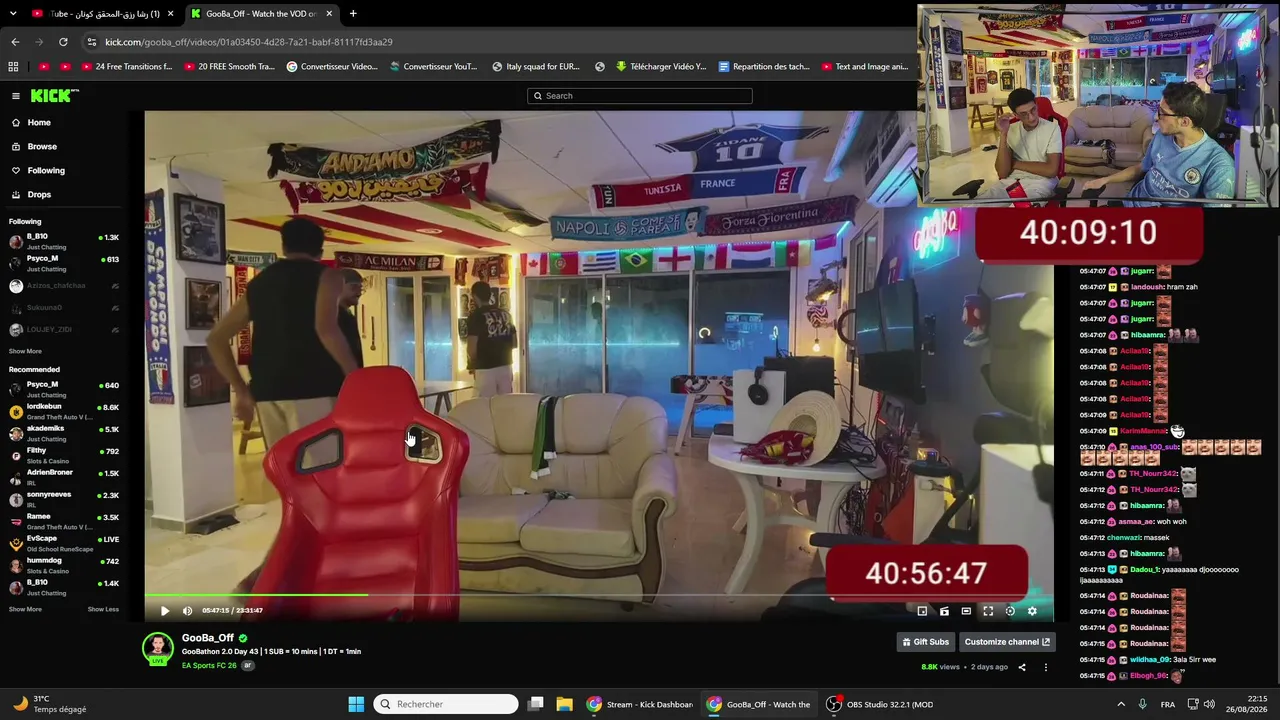
Task: Open Repartition des tach... bookmark
Action: (x=764, y=67)
